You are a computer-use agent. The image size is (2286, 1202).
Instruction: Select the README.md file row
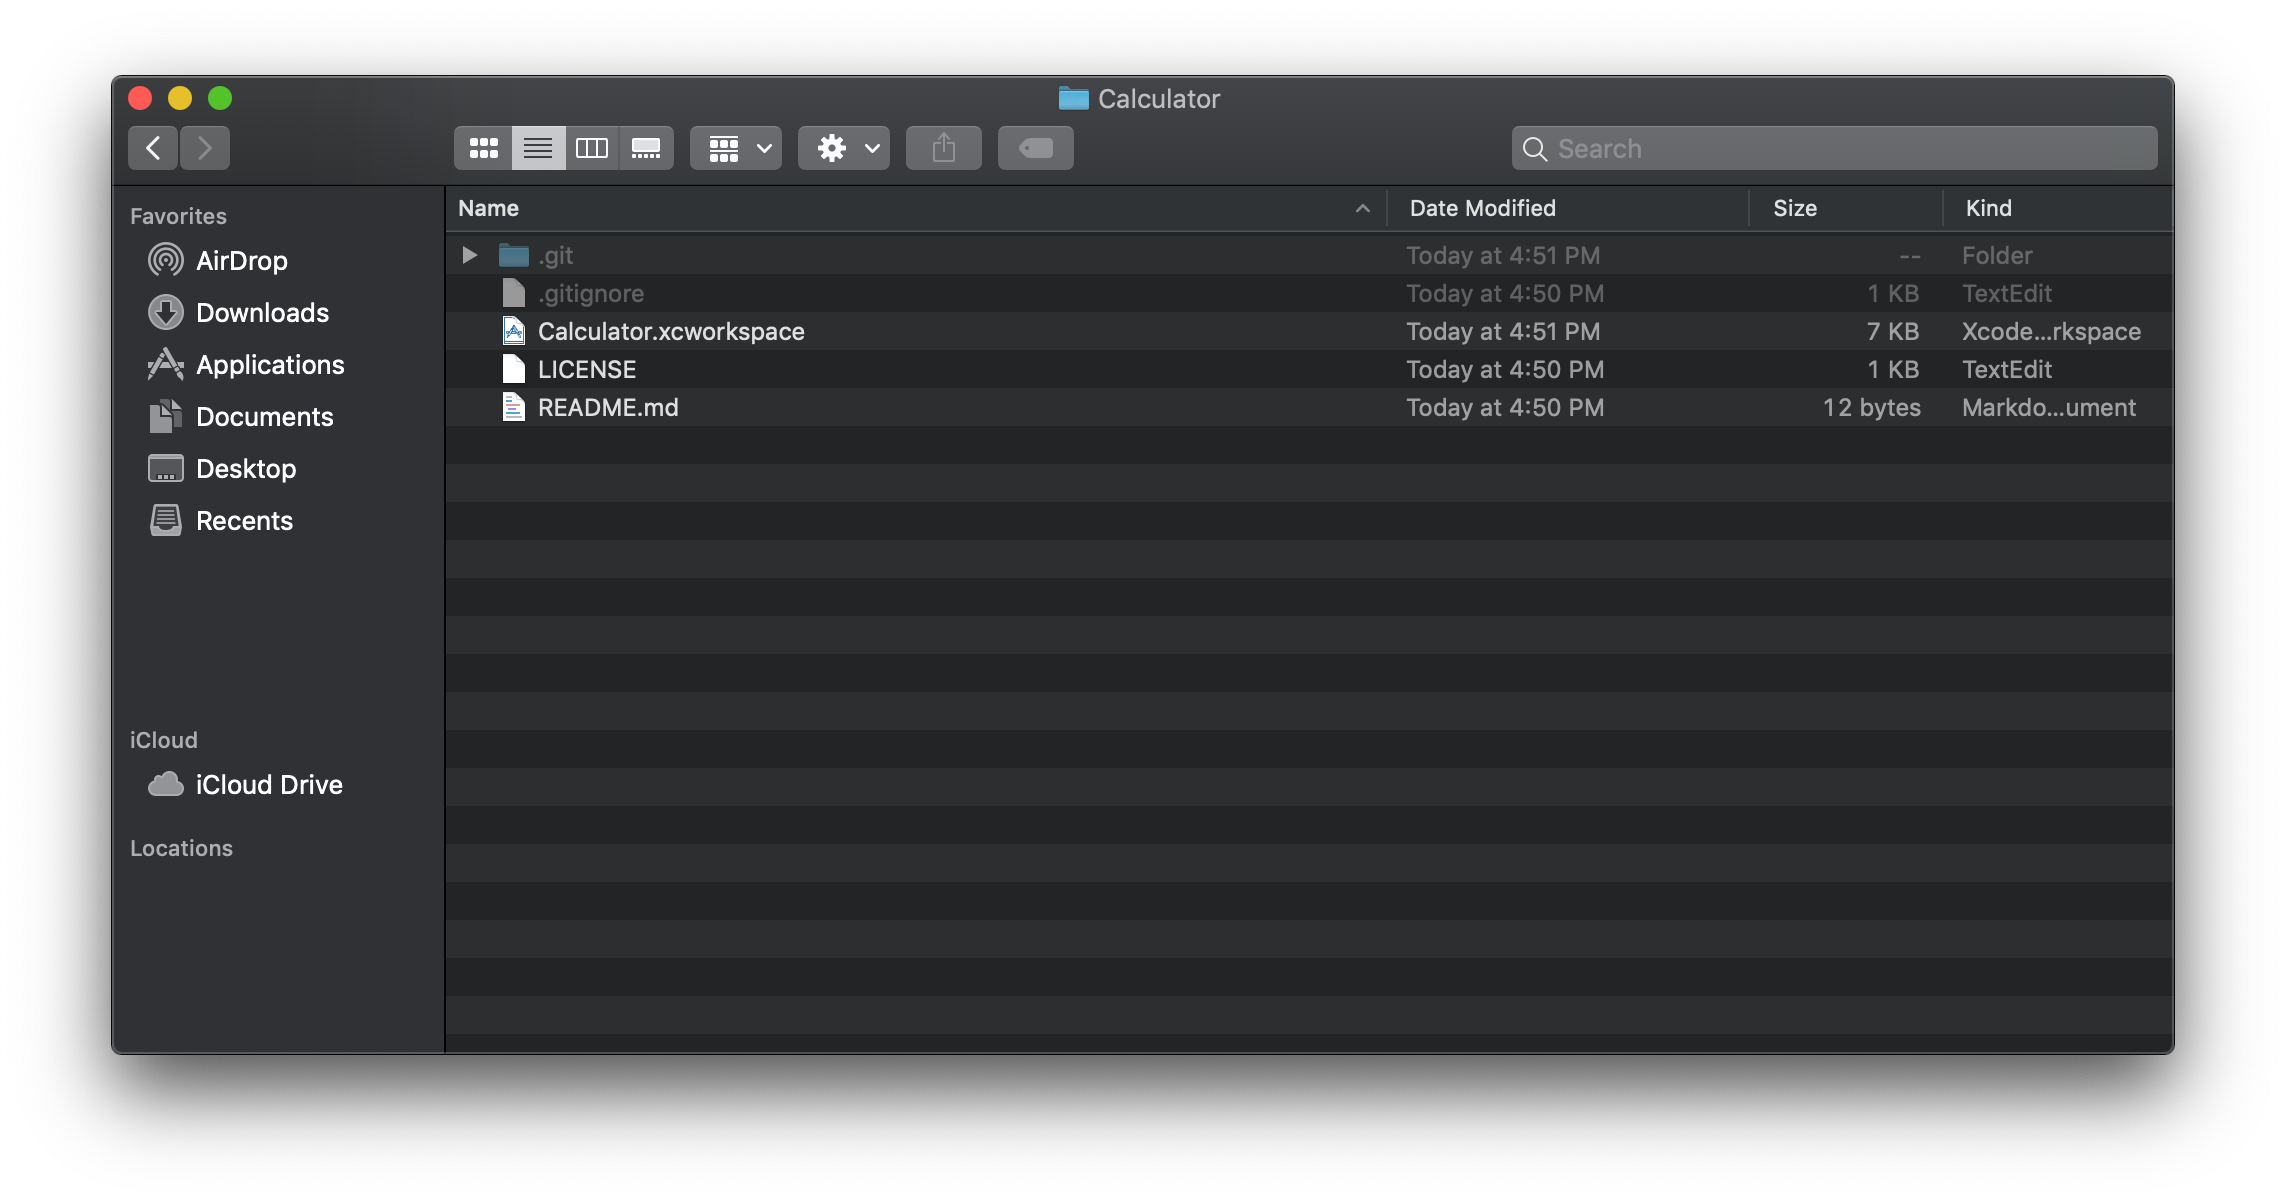(x=608, y=407)
